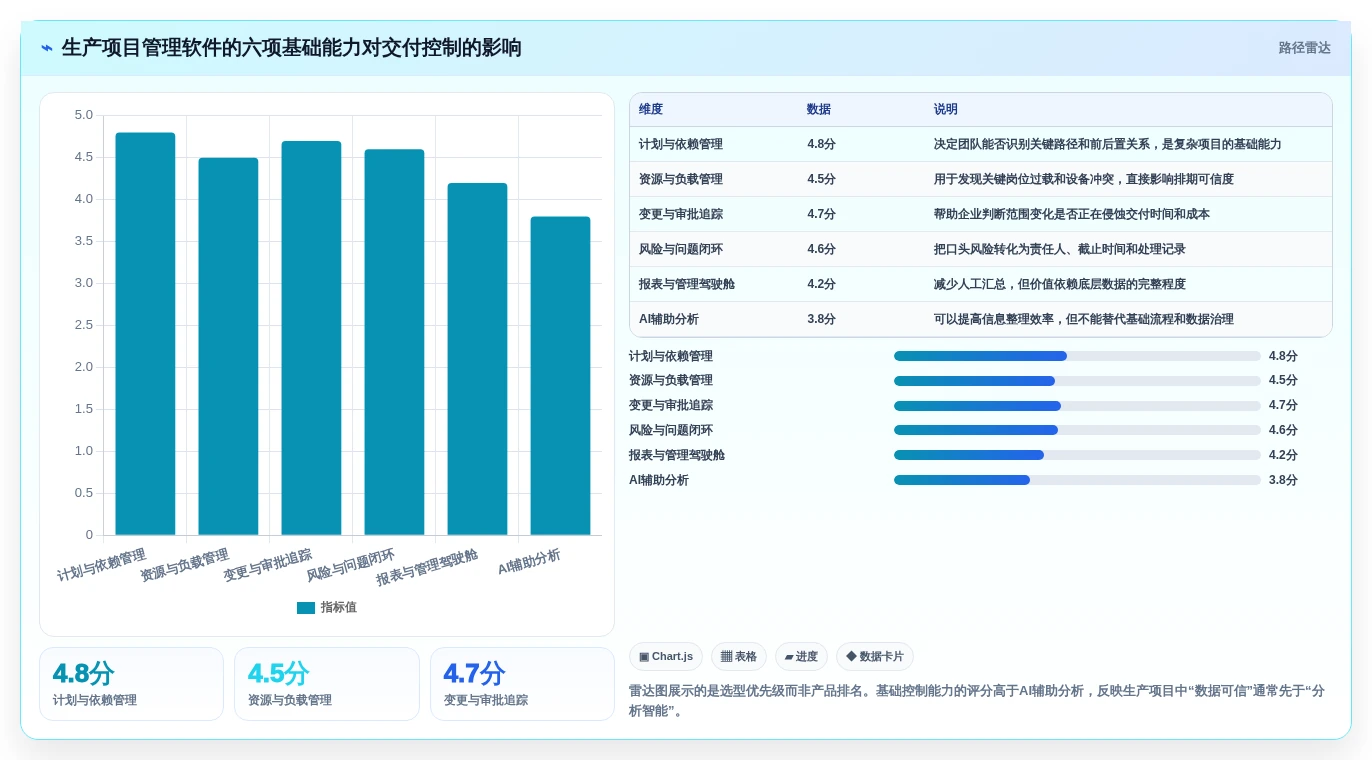Select table cell AI辅助分析

click(x=669, y=320)
